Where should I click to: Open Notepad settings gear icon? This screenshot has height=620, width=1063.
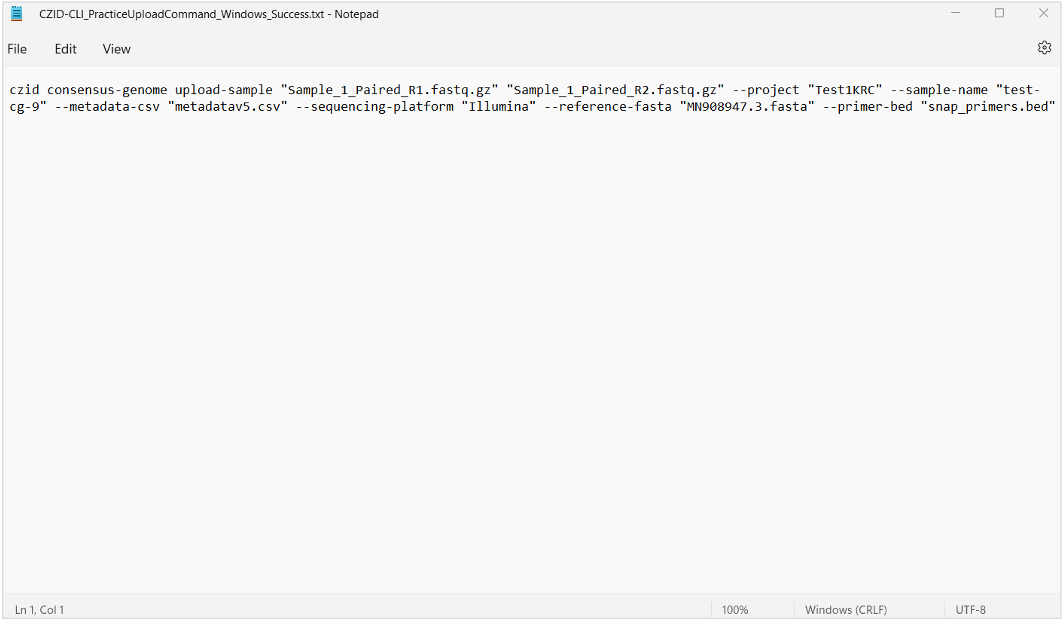[x=1044, y=47]
